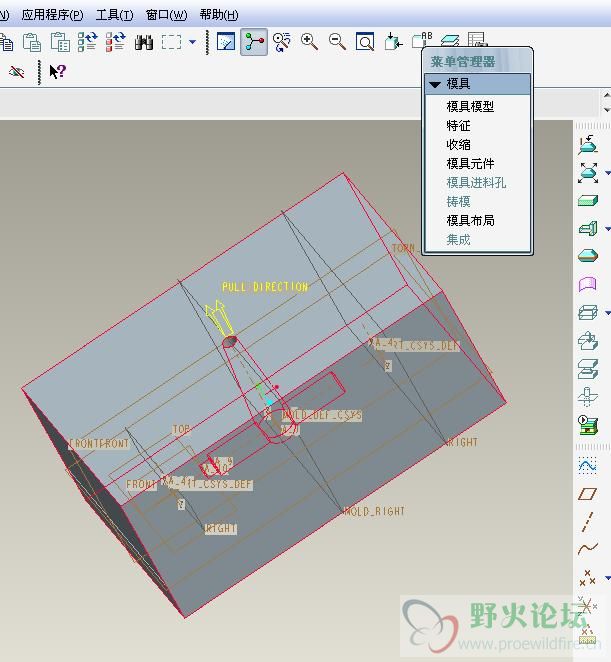The height and width of the screenshot is (662, 611).
Task: Click the Volume Split tool icon
Action: coord(588,312)
